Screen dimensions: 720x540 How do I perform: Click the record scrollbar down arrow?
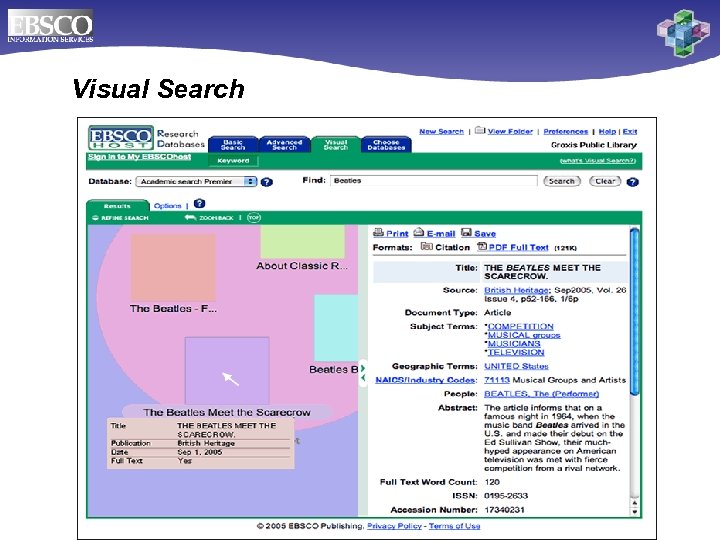pyautogui.click(x=635, y=512)
